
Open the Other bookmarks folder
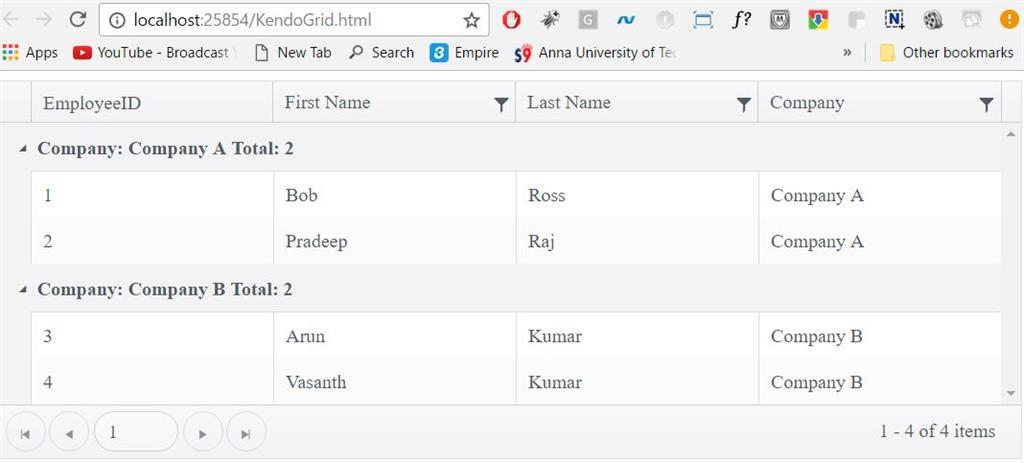(946, 52)
